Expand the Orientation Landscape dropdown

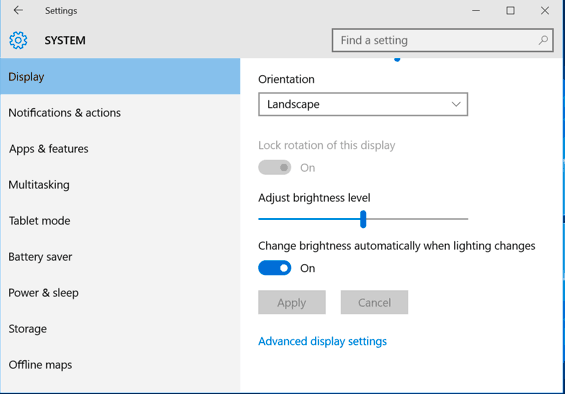point(363,104)
